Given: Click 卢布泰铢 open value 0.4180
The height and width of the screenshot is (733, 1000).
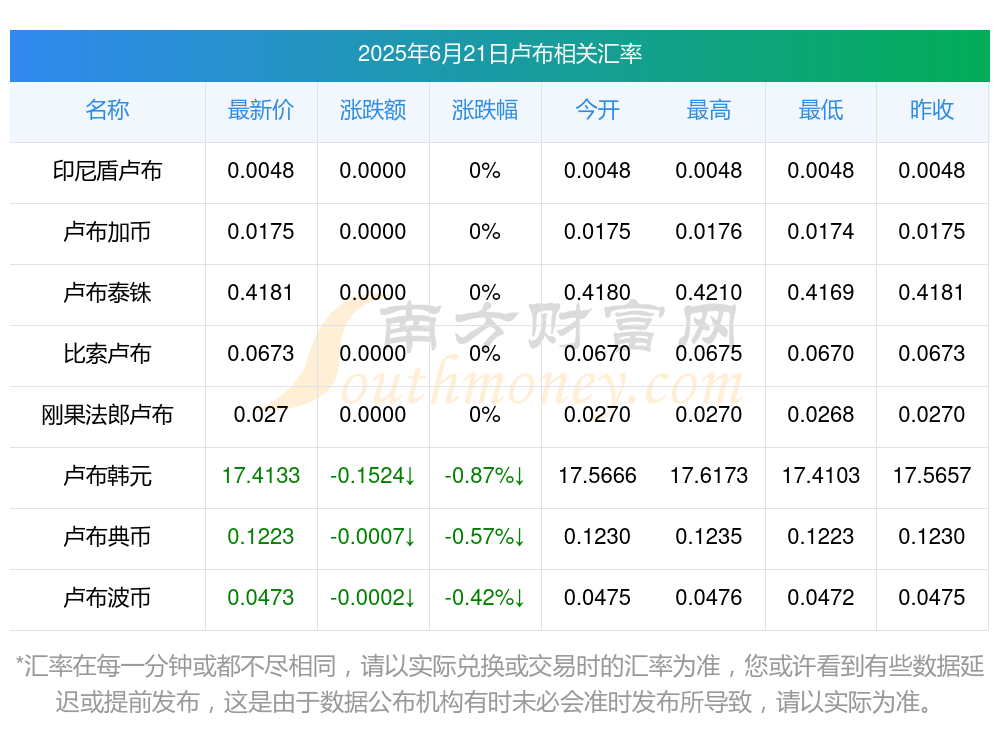Looking at the screenshot, I should 597,293.
